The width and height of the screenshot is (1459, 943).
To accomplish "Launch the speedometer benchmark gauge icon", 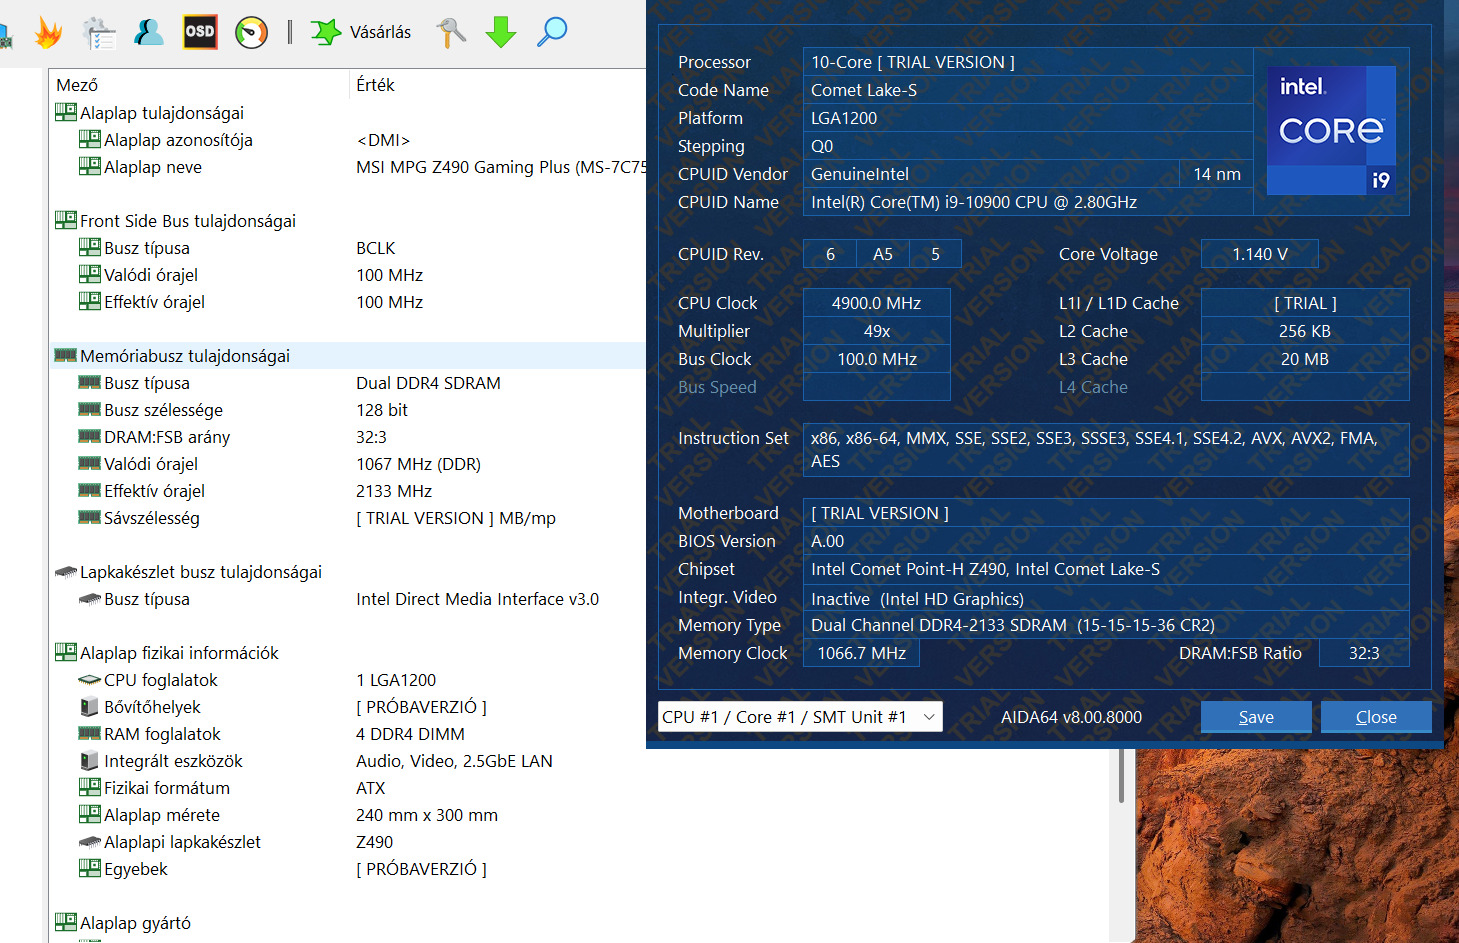I will click(x=251, y=32).
